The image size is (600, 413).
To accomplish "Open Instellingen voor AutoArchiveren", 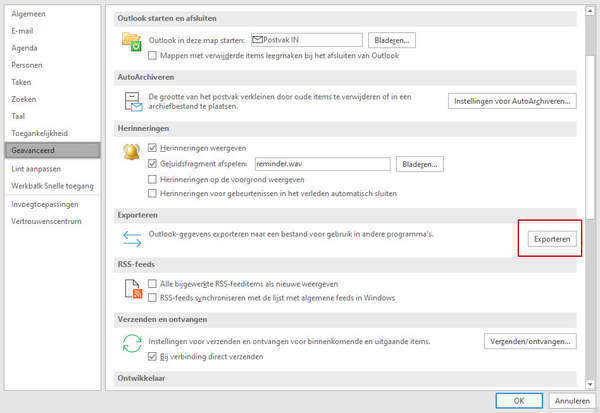I will pyautogui.click(x=512, y=101).
